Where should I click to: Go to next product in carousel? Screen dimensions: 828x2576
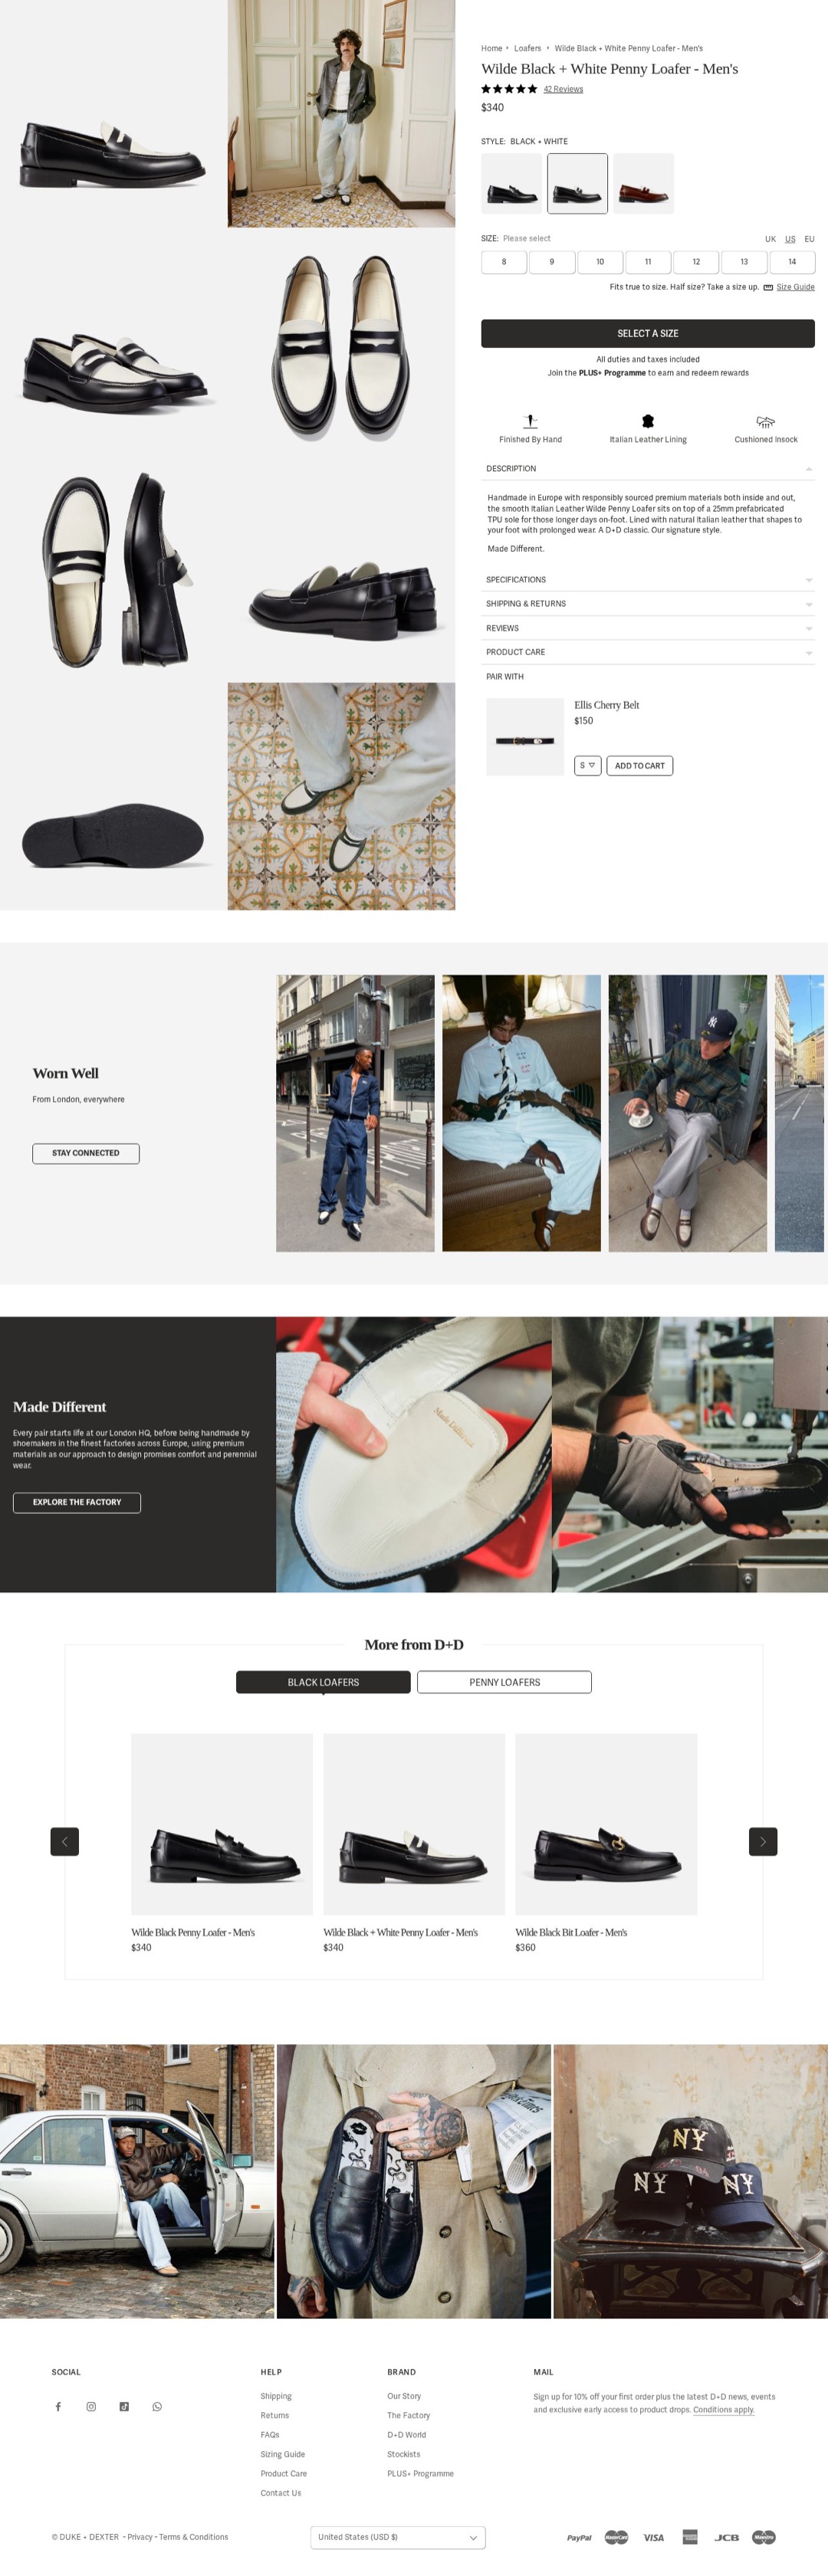point(763,1841)
